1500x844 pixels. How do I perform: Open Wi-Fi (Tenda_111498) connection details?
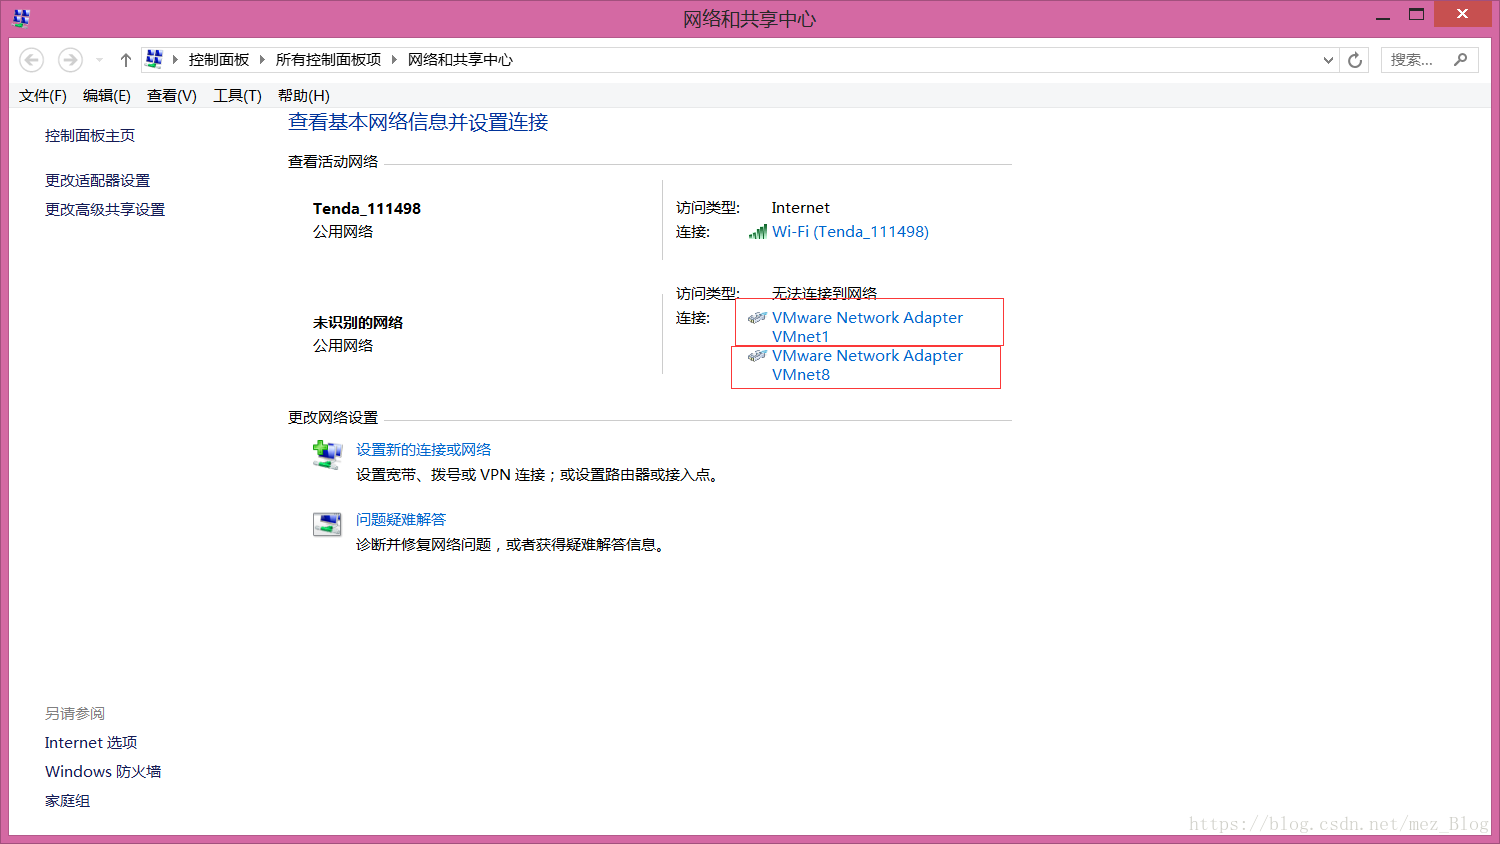pos(851,231)
